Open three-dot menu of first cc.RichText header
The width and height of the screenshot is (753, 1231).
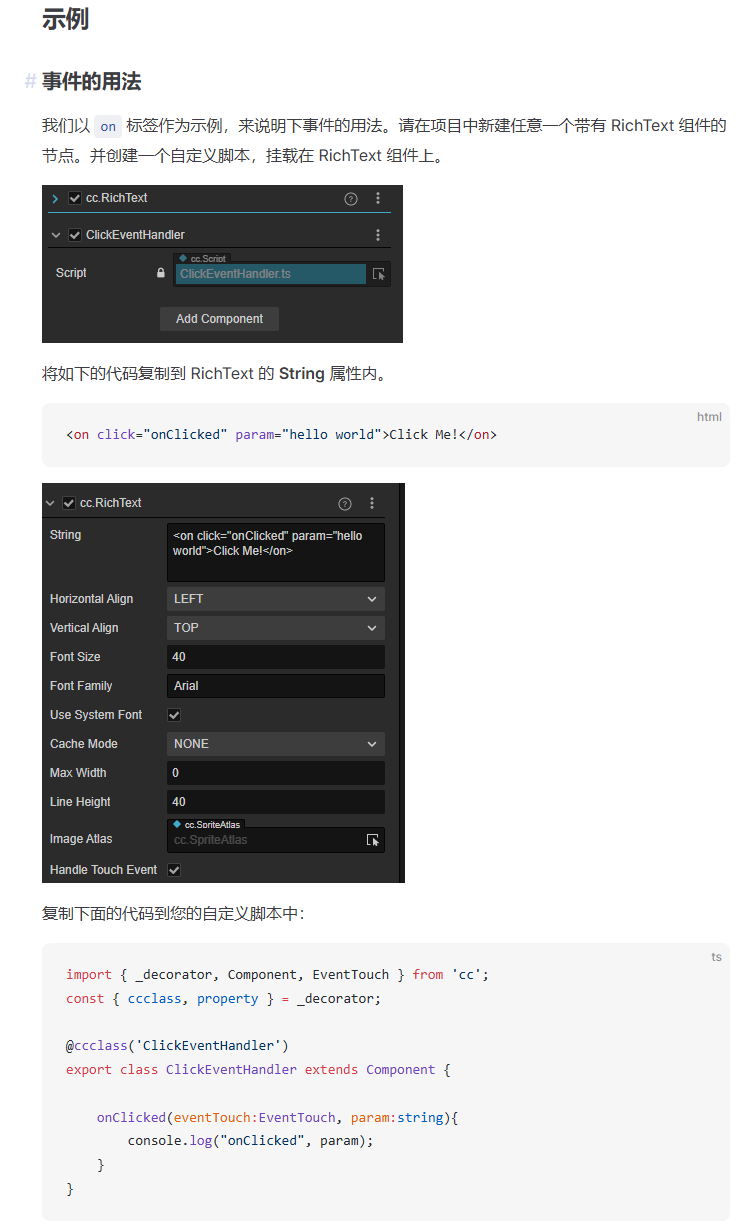(x=378, y=198)
